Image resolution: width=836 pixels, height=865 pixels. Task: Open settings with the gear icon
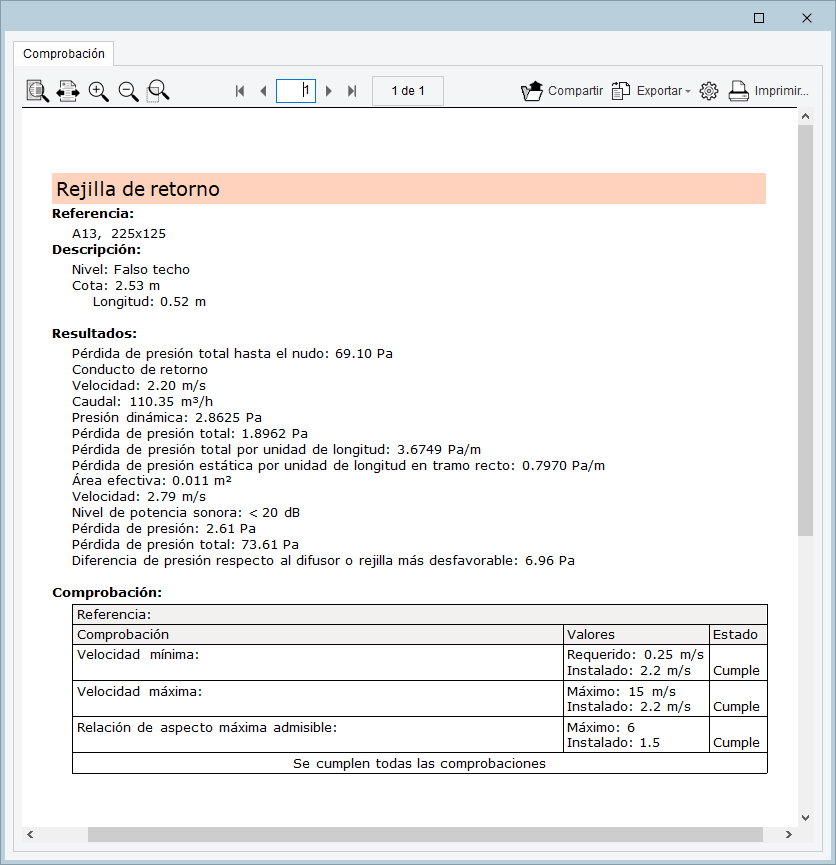point(709,90)
